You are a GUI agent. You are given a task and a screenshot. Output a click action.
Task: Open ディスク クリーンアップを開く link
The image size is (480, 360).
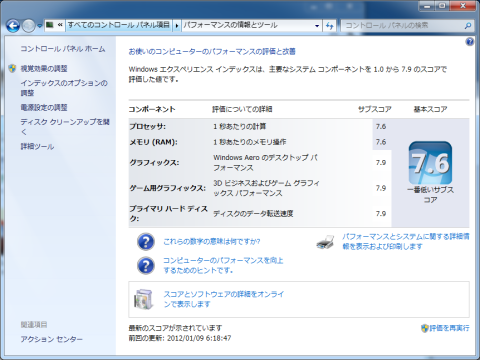[x=65, y=127]
